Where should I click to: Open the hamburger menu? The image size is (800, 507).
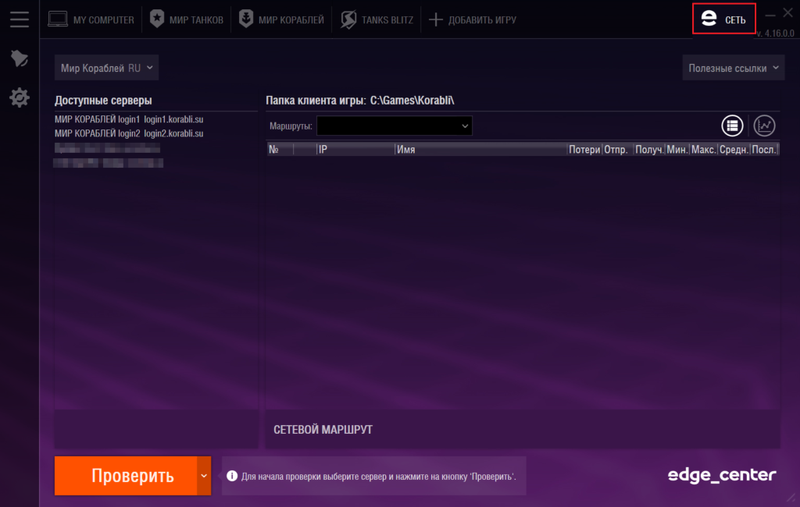tap(19, 19)
